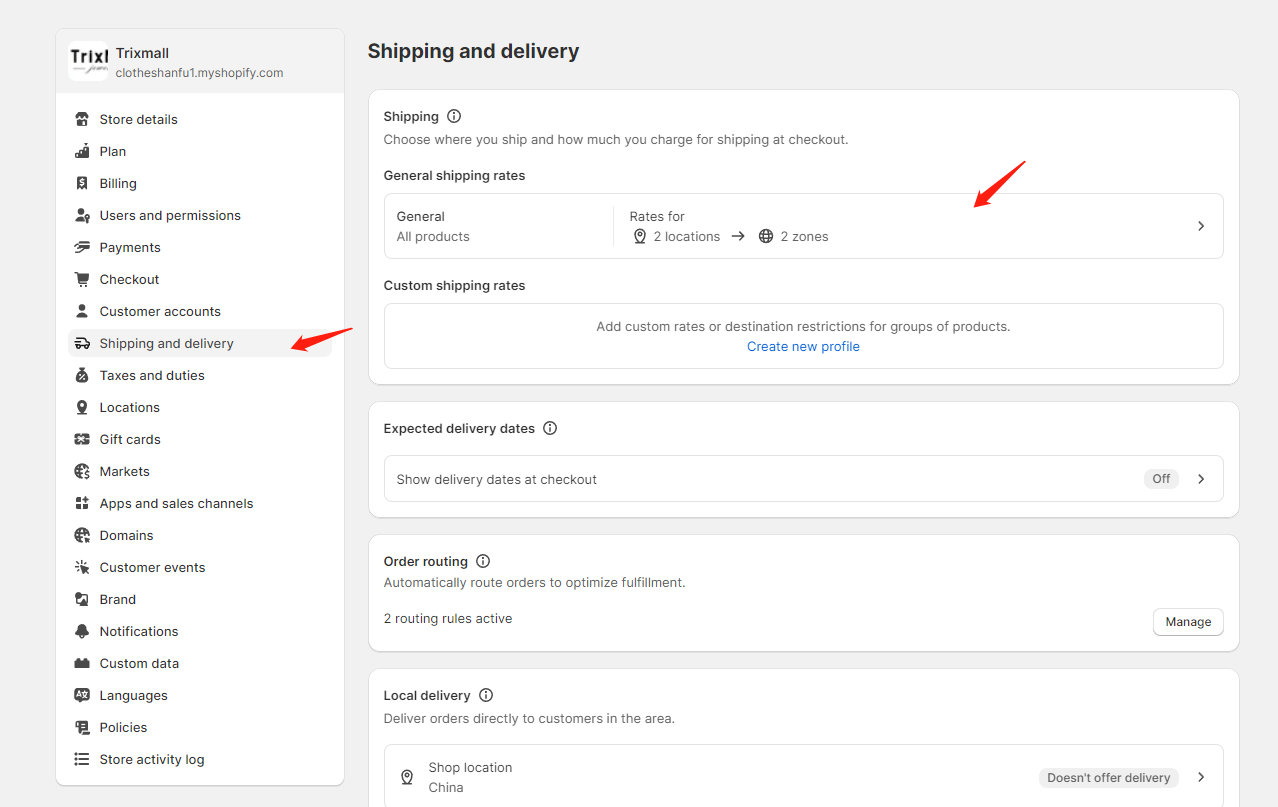Click General All products profile label
This screenshot has height=807, width=1278.
(x=433, y=226)
